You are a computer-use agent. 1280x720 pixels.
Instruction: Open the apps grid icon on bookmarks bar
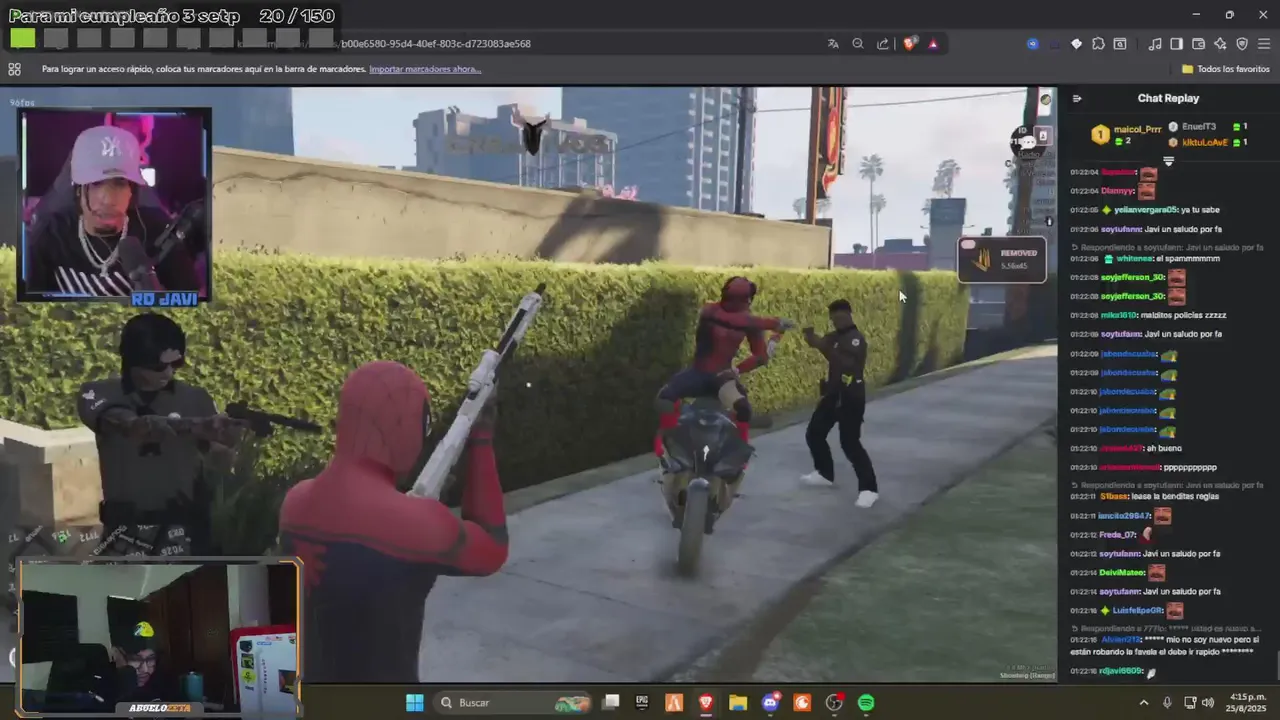(x=14, y=69)
